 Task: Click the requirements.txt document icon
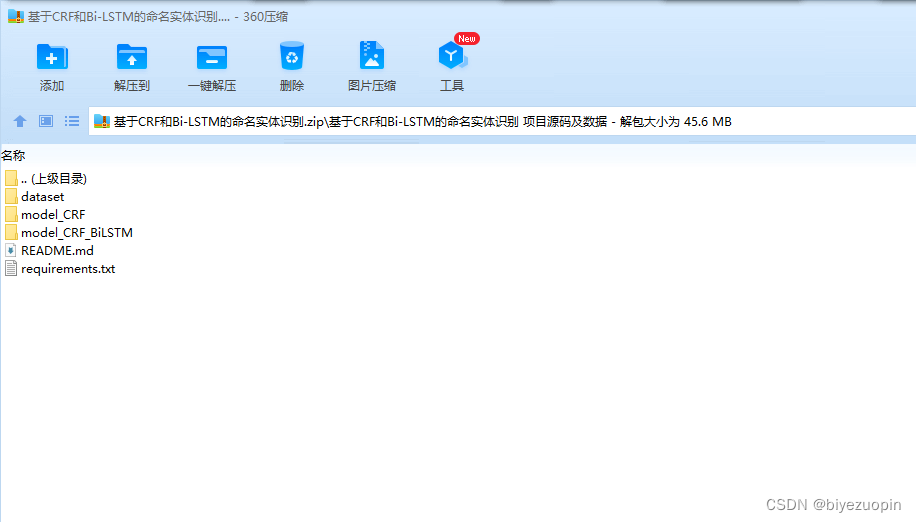coord(11,269)
